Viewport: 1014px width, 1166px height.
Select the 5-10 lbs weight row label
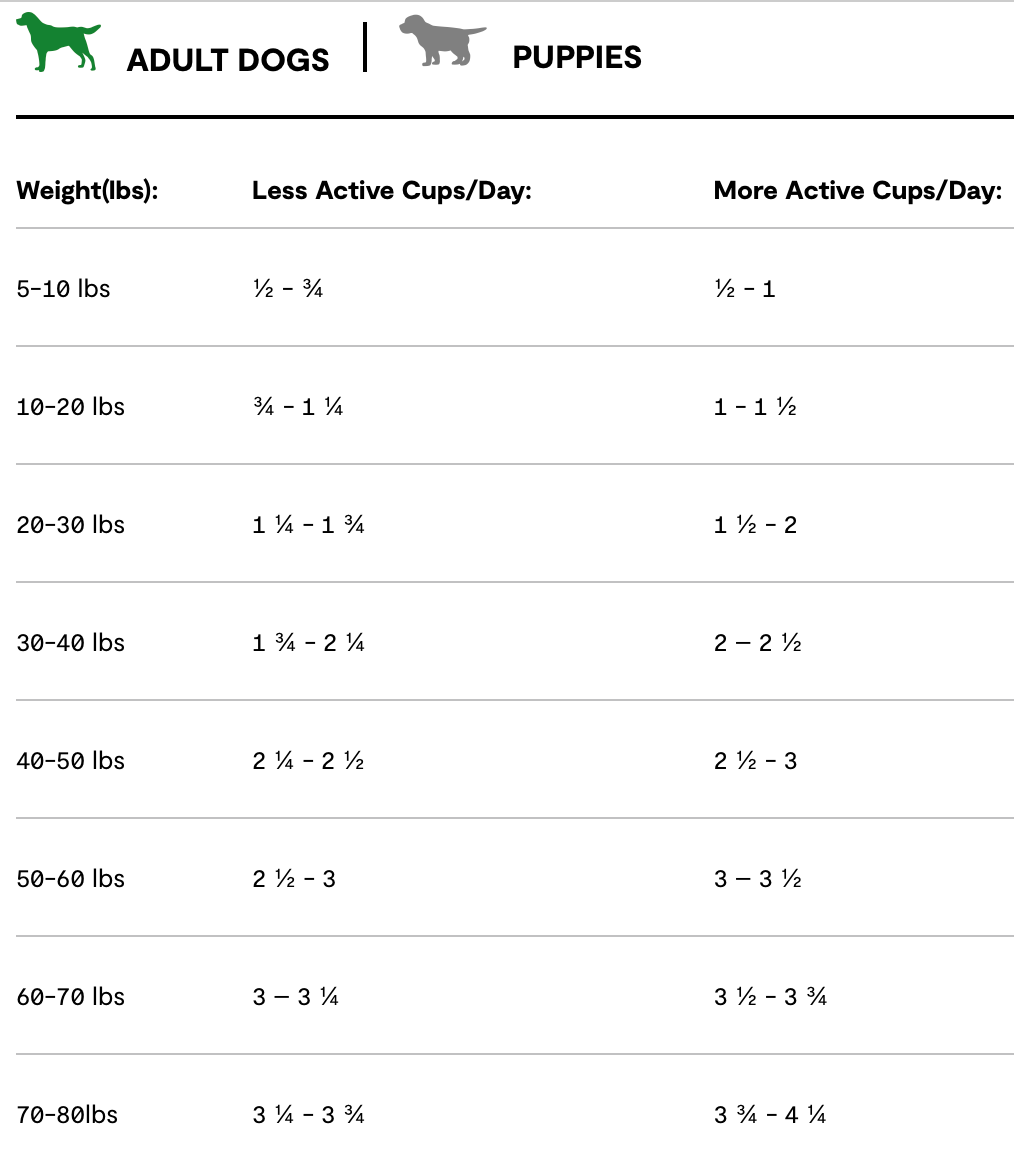point(63,289)
